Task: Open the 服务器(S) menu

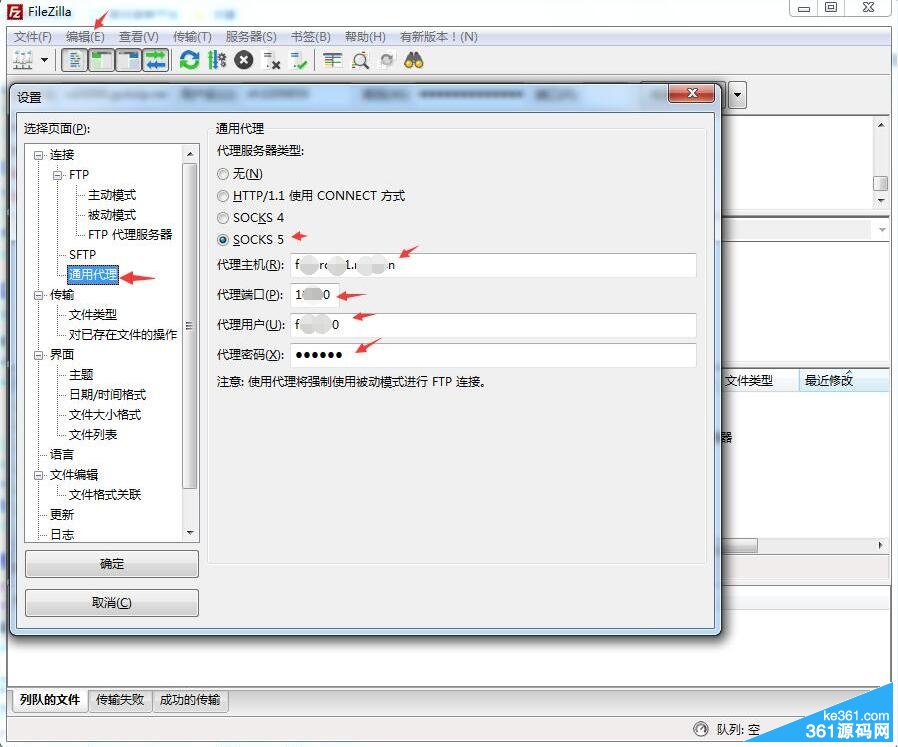Action: [x=251, y=37]
